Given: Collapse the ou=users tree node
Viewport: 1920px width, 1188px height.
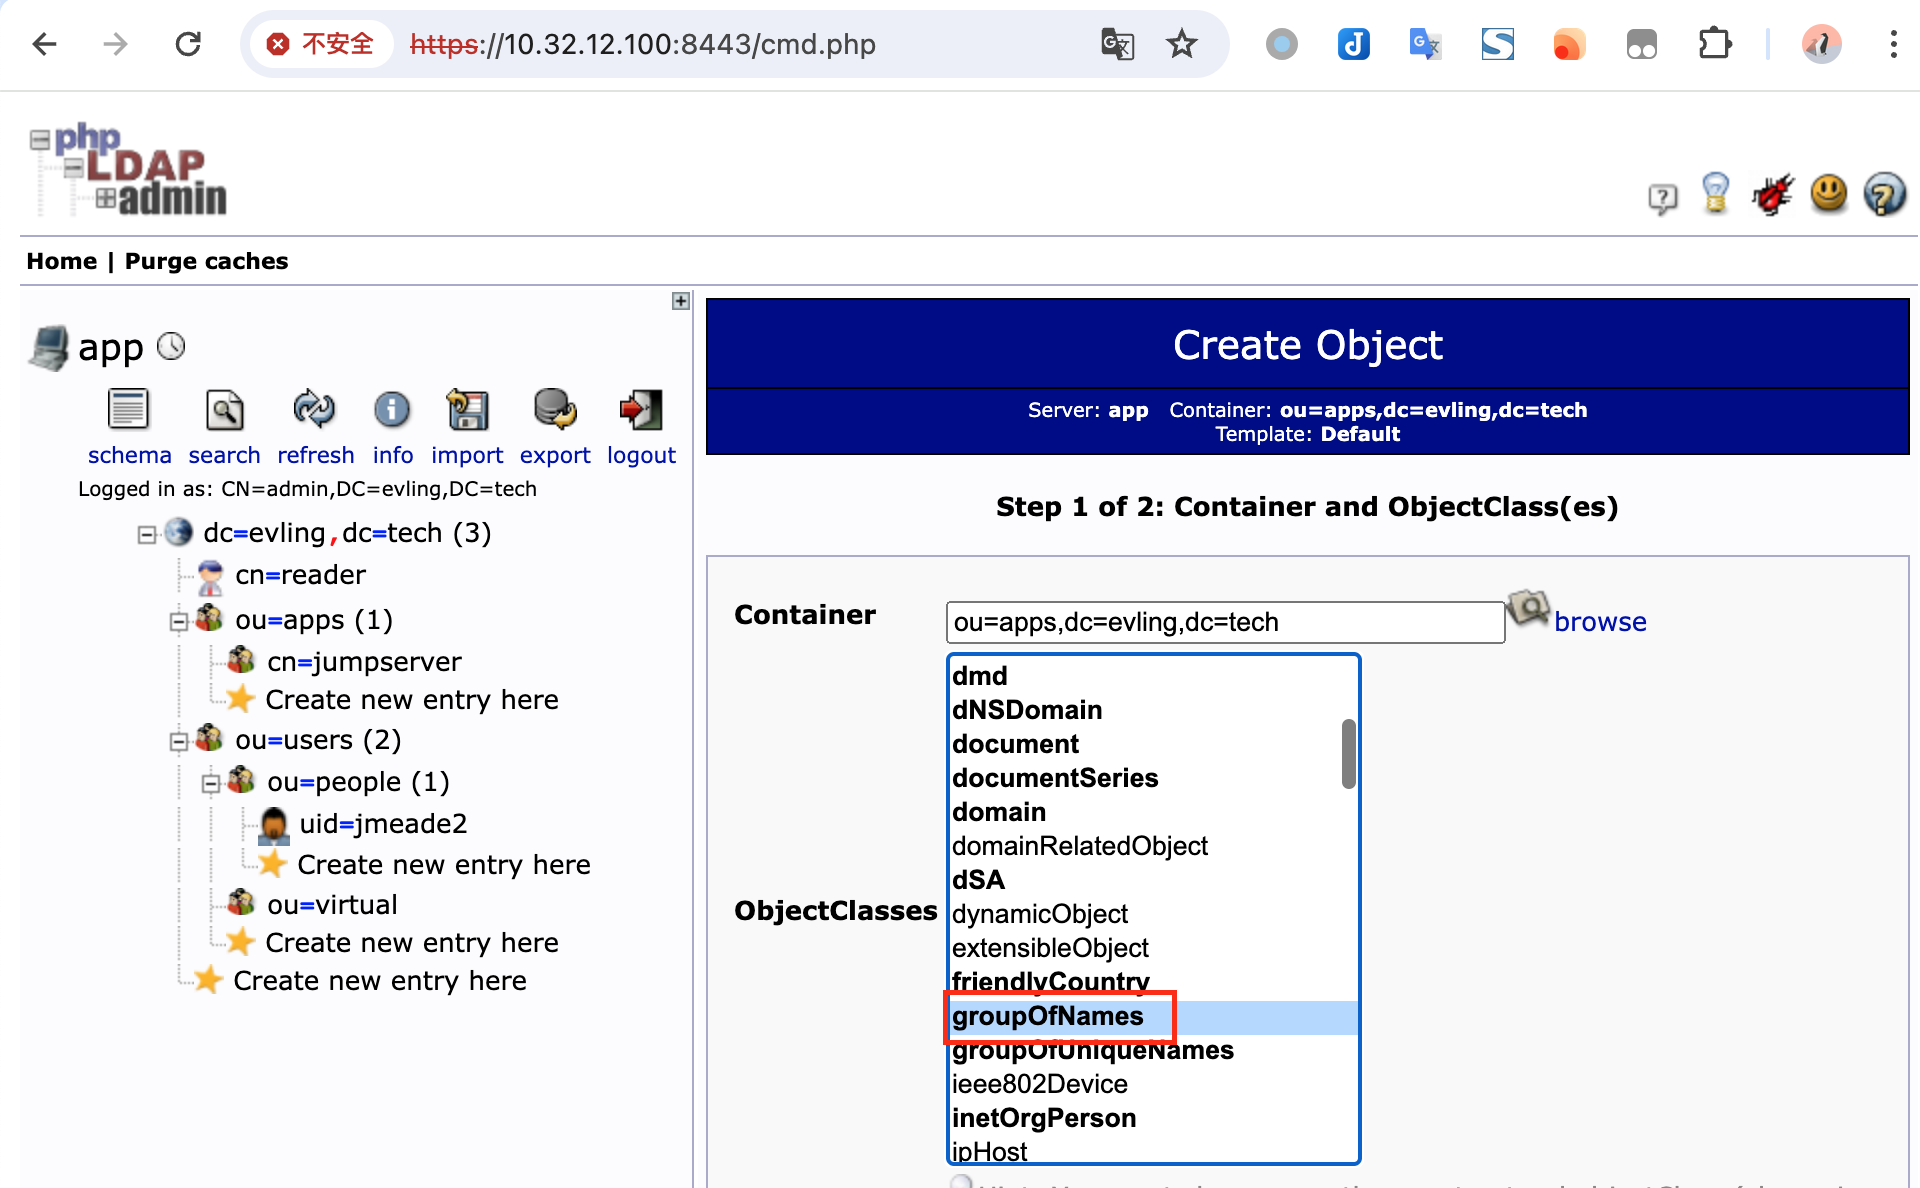Looking at the screenshot, I should pos(179,742).
